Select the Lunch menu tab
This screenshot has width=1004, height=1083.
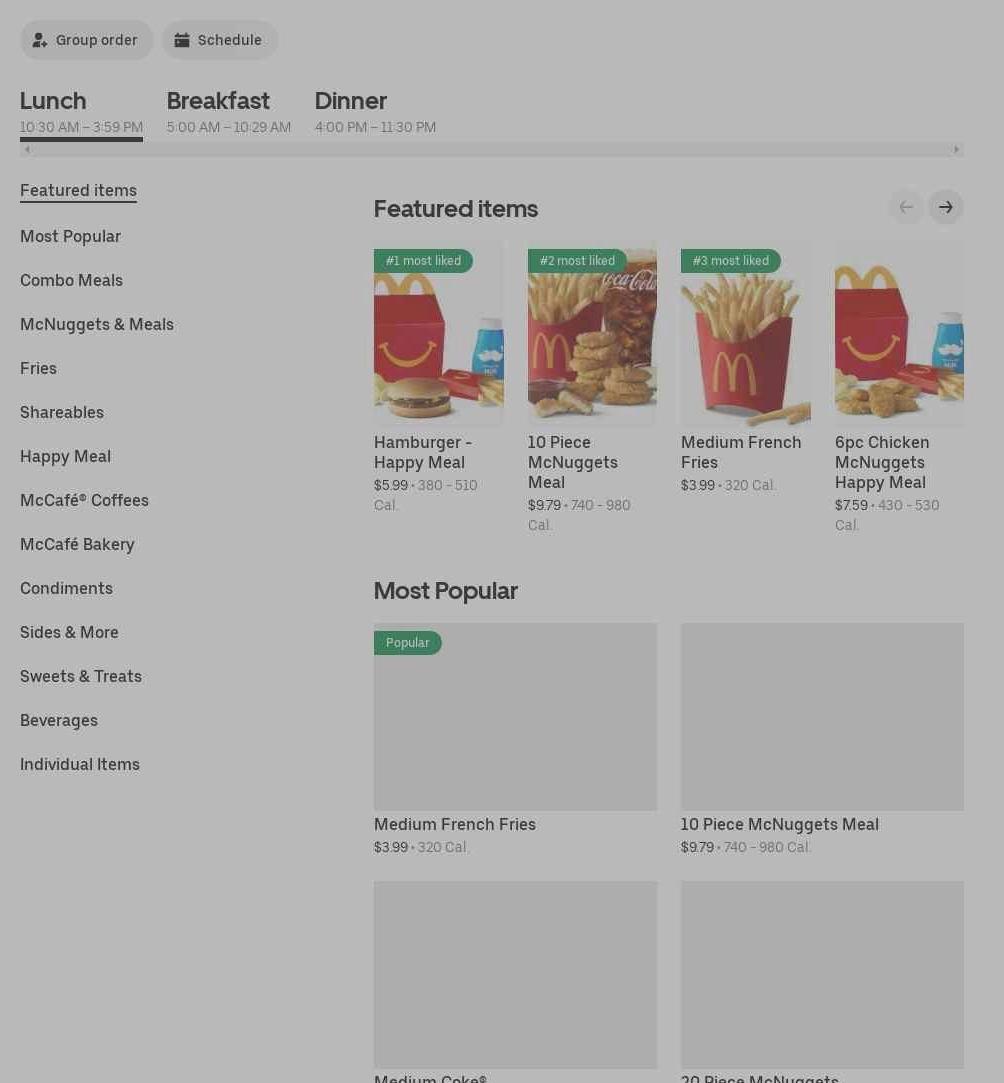pyautogui.click(x=81, y=112)
